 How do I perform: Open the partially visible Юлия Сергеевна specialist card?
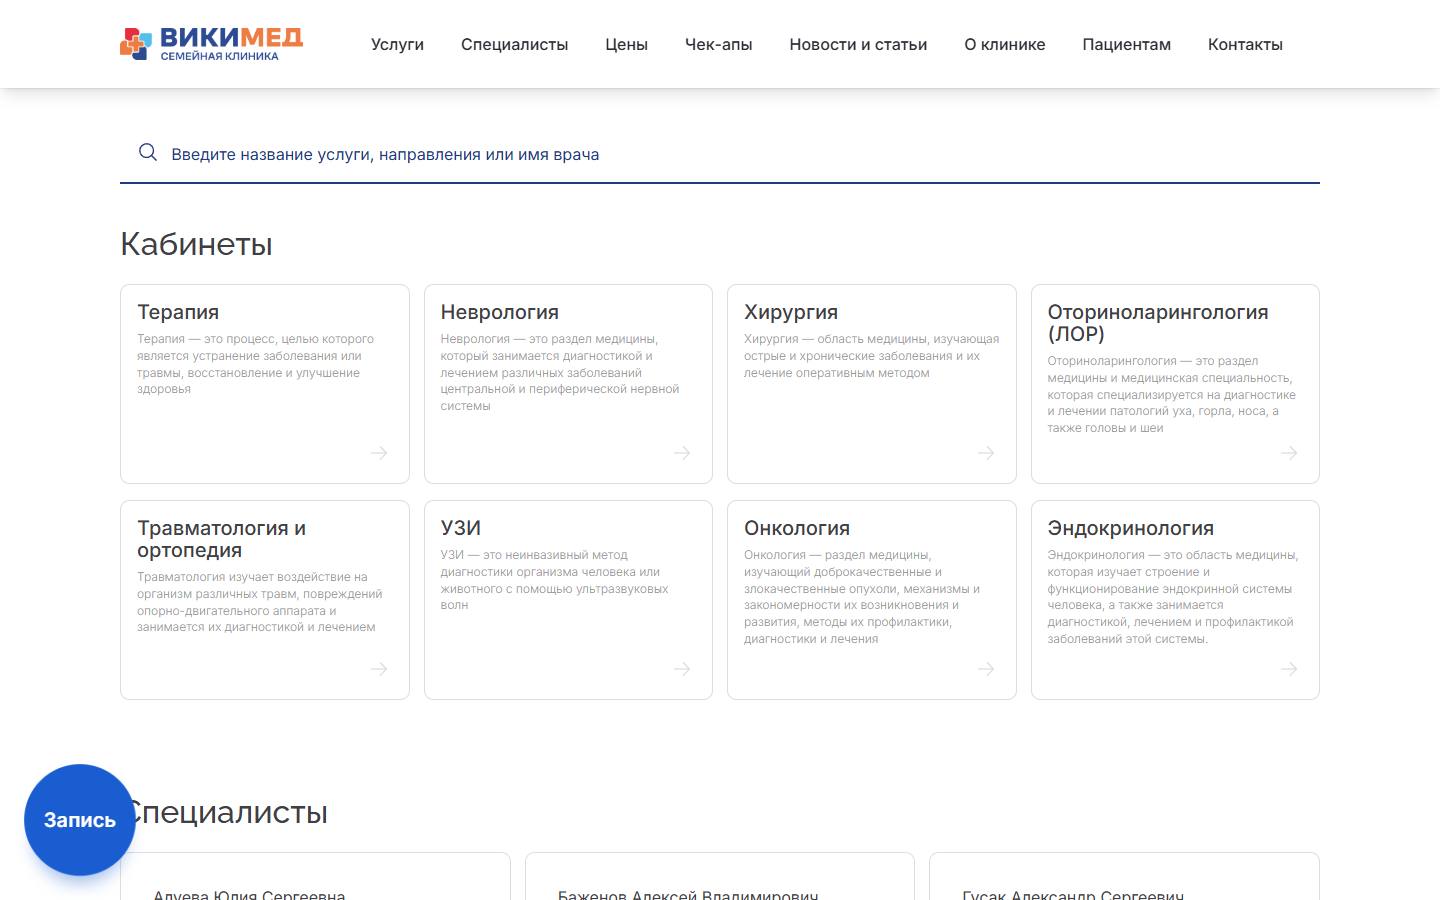(315, 877)
